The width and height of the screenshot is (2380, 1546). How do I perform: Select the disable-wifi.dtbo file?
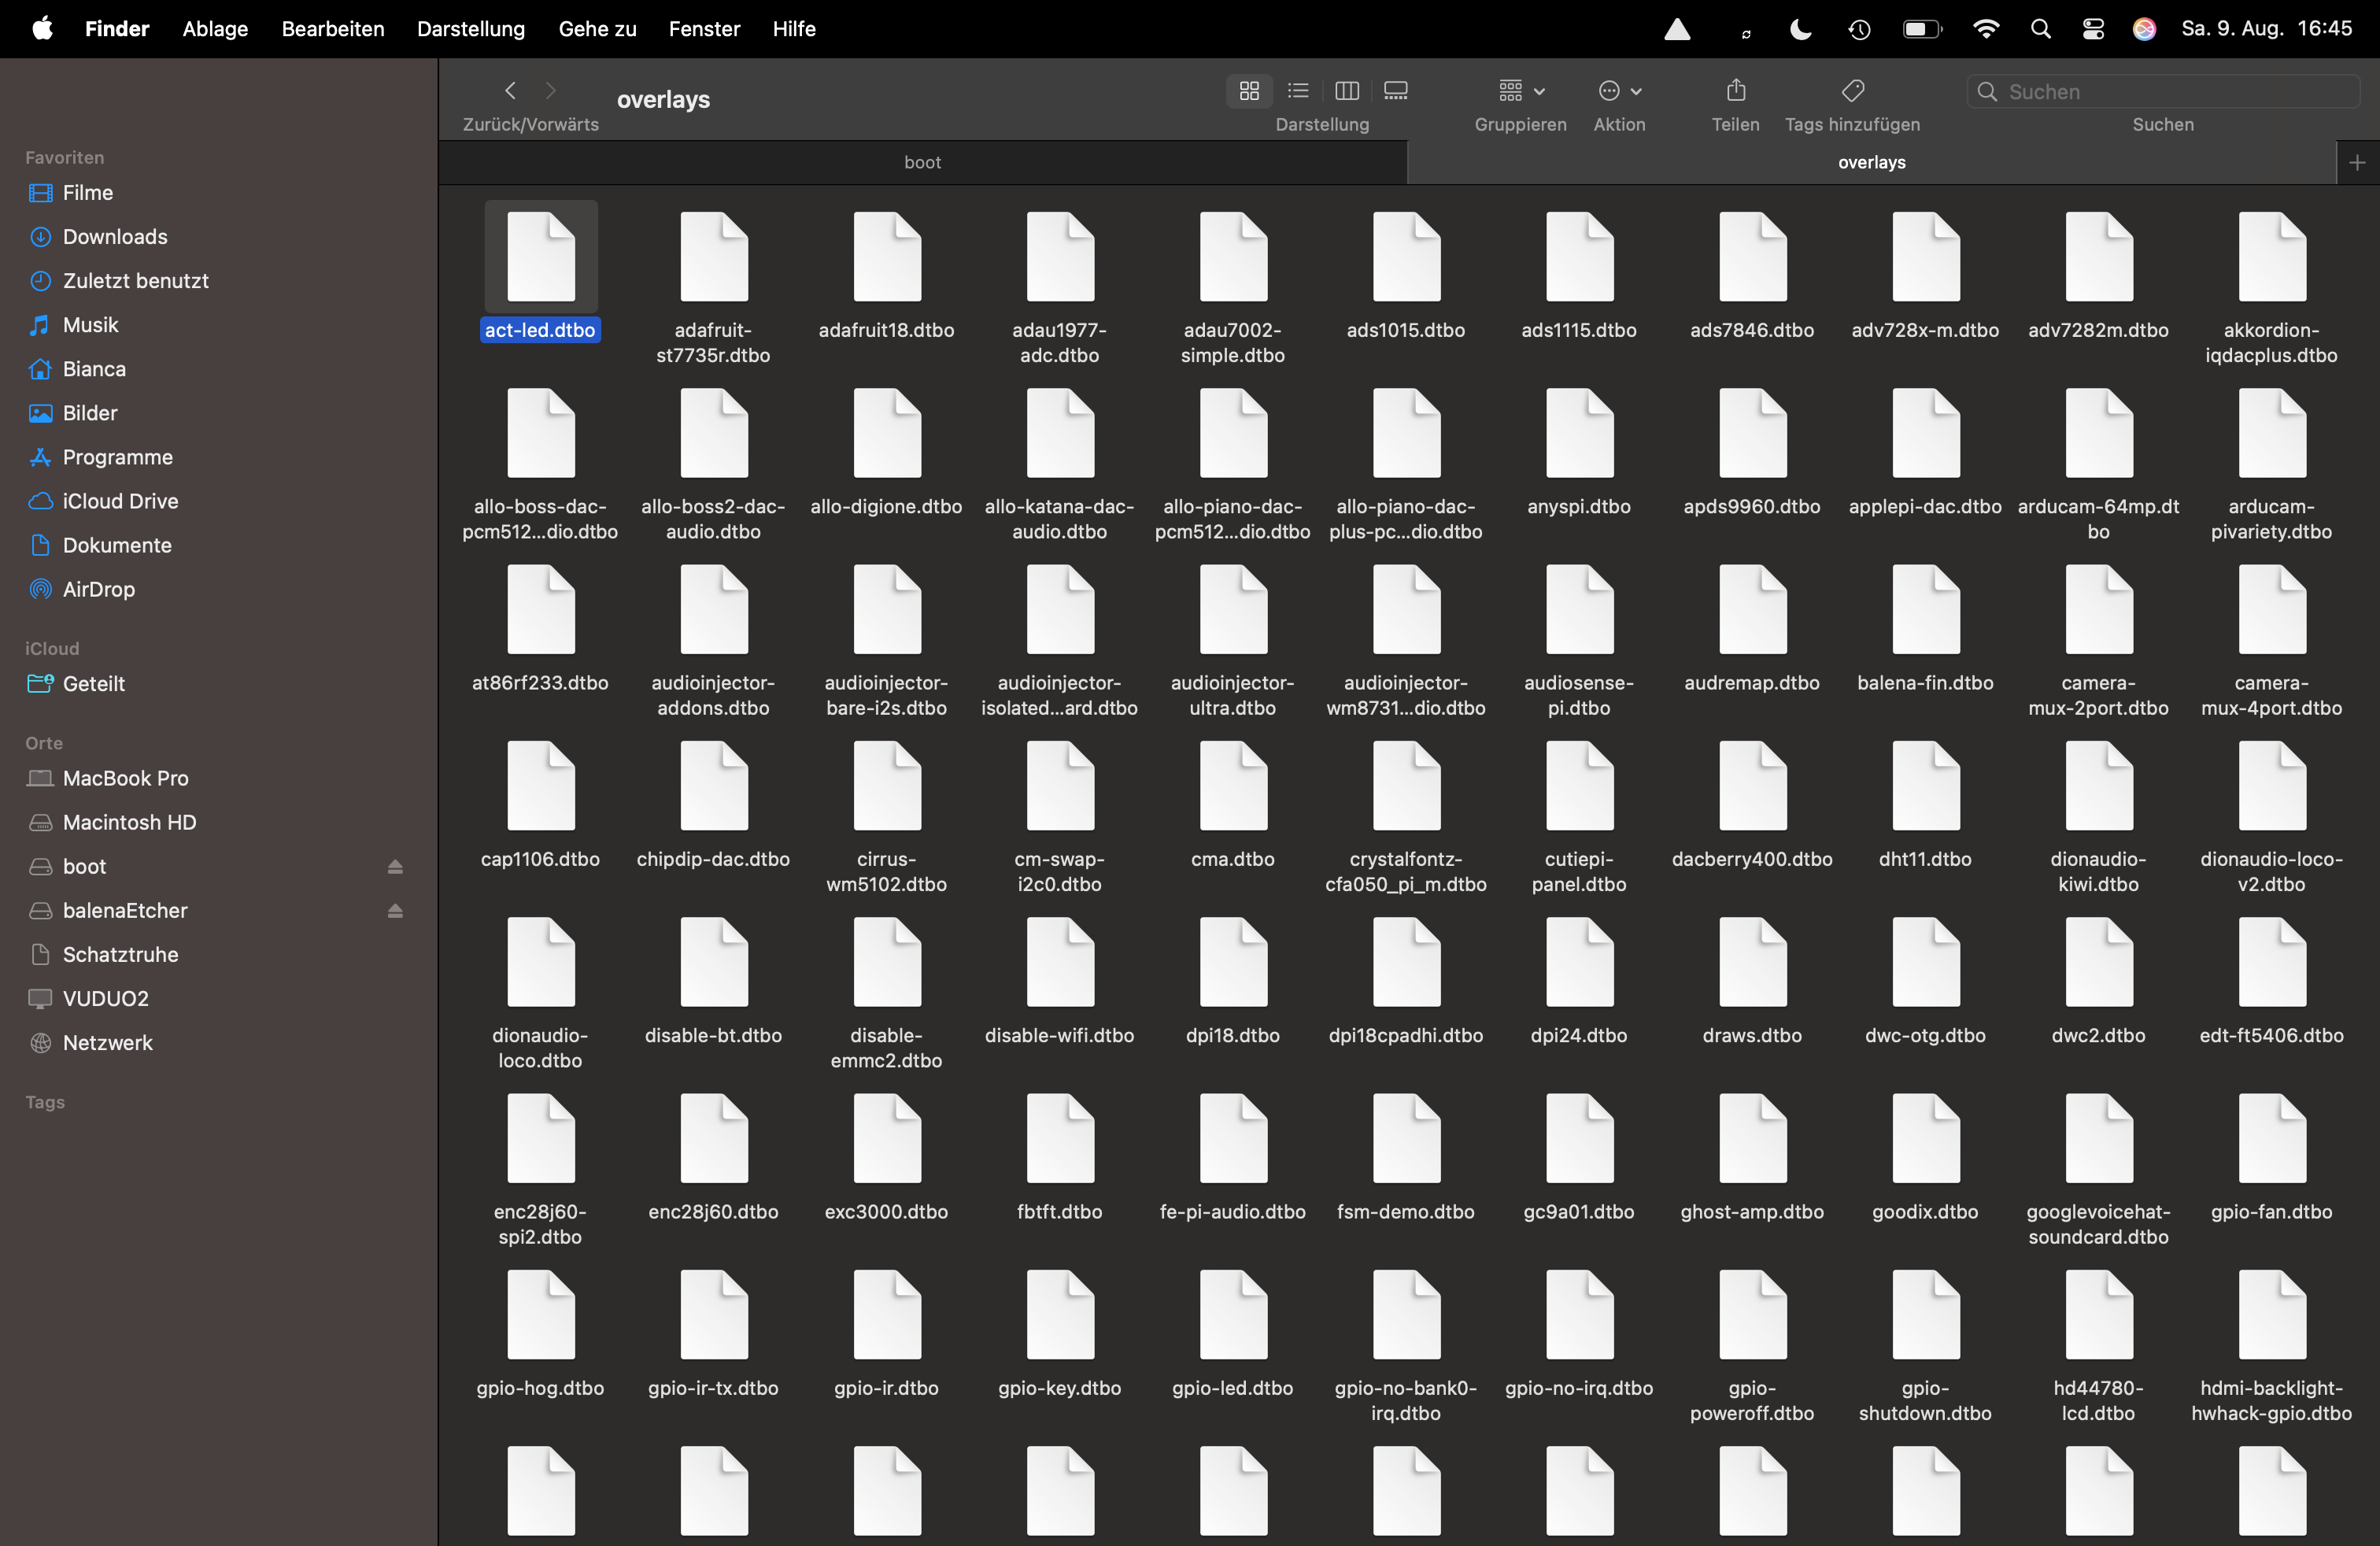coord(1059,965)
